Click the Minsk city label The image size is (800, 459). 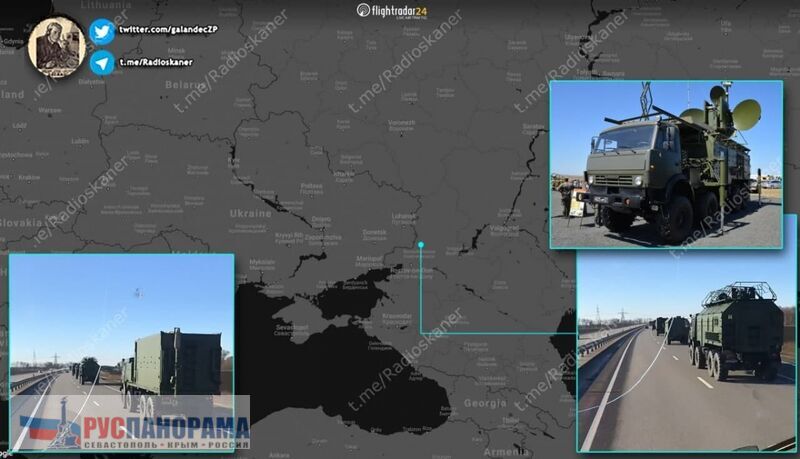[x=177, y=51]
